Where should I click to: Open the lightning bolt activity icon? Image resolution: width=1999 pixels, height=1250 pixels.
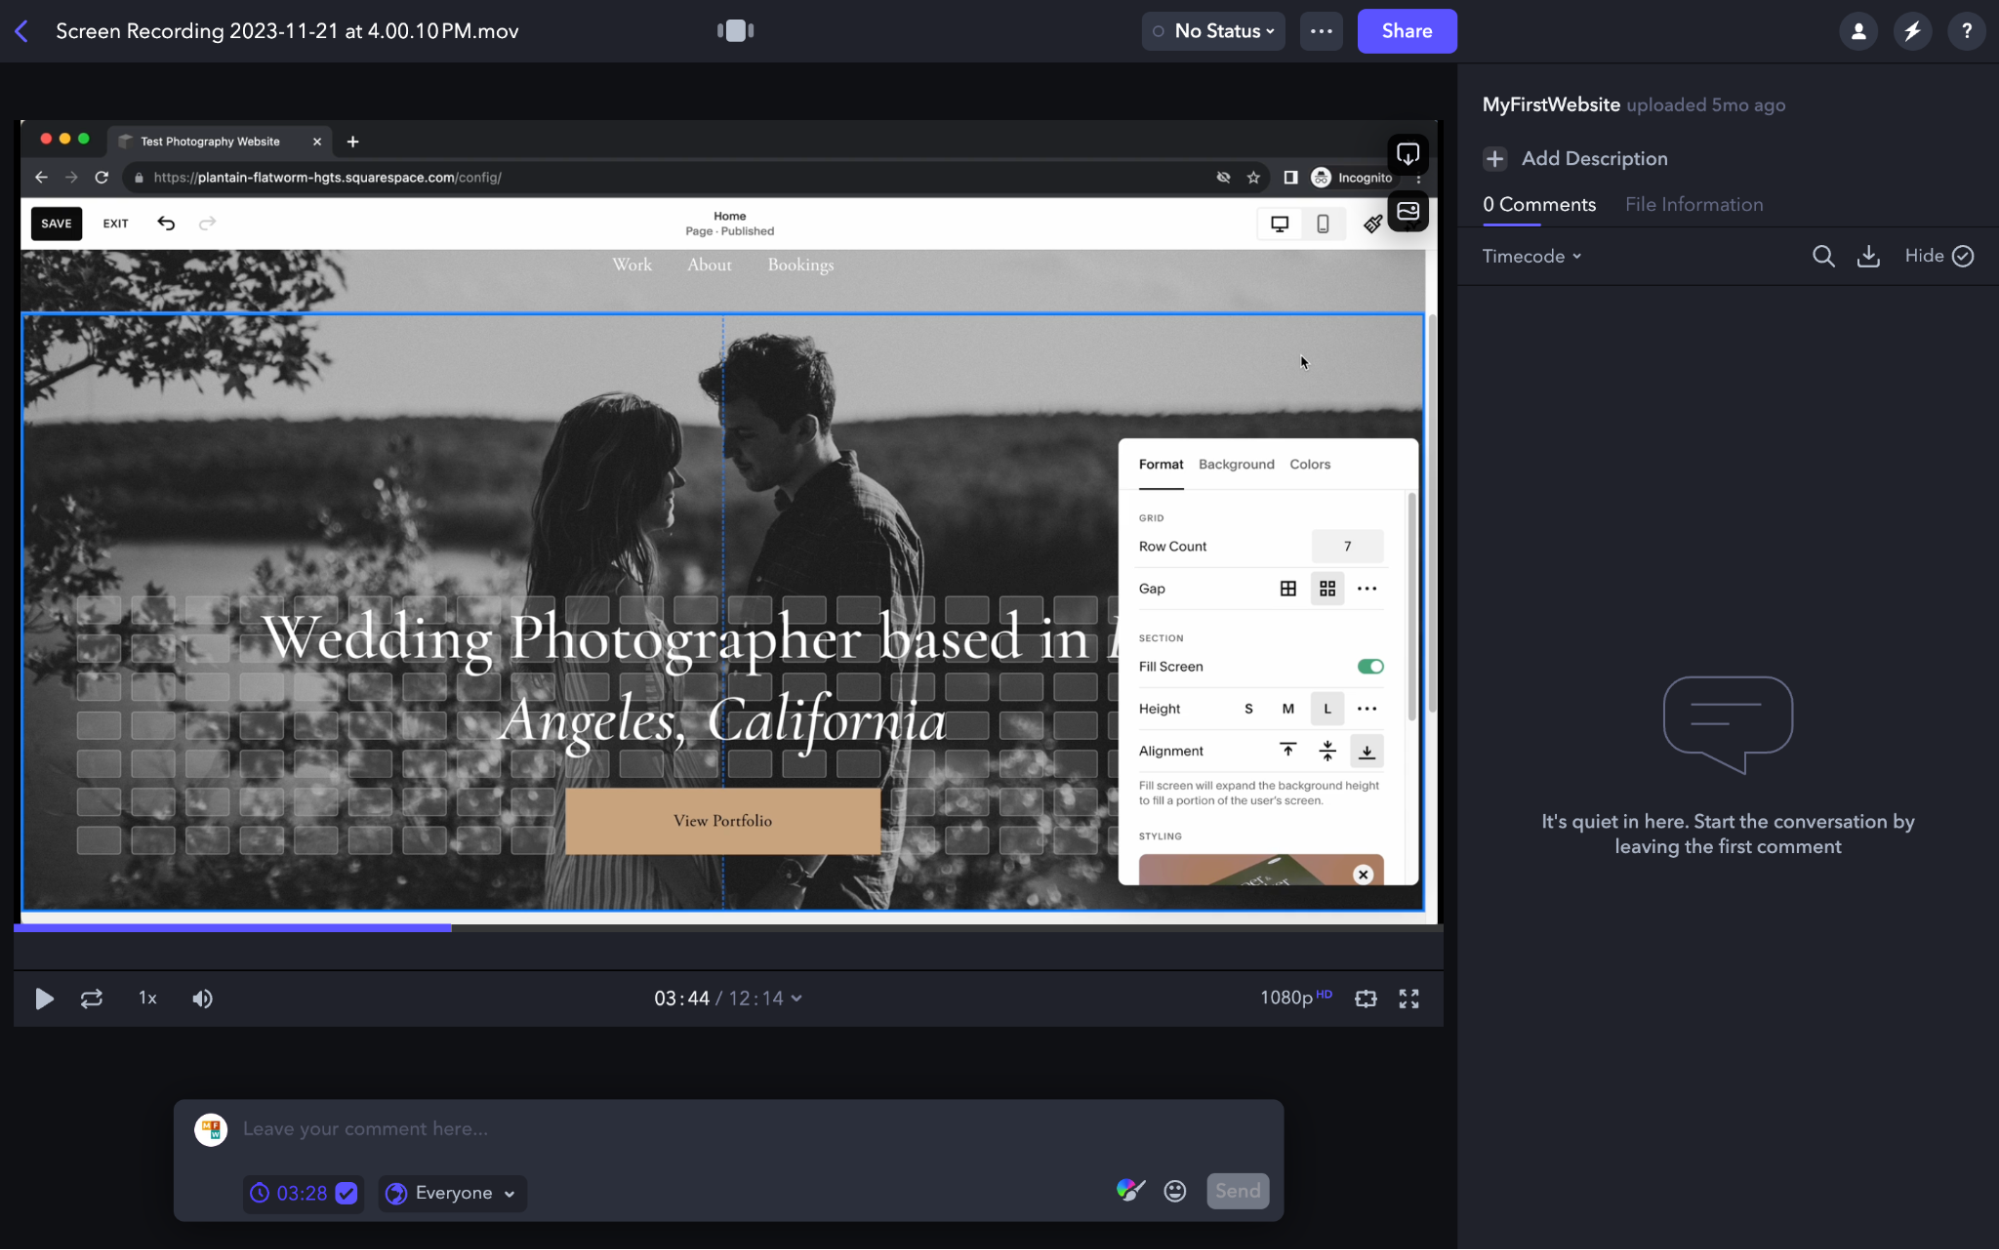coord(1912,31)
